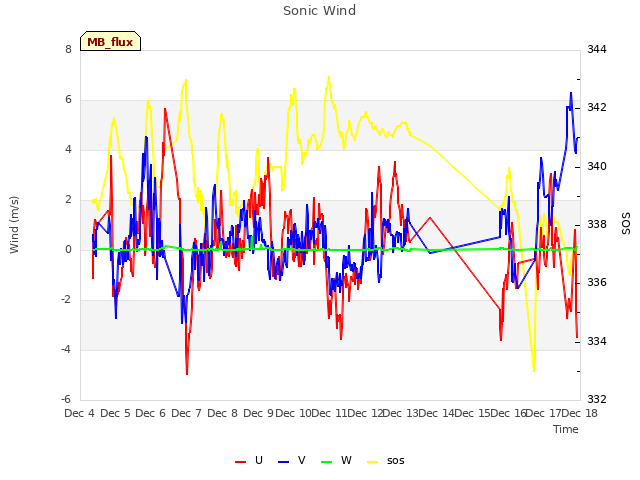Click the left axis value -4
This screenshot has width=640, height=480.
(x=66, y=349)
